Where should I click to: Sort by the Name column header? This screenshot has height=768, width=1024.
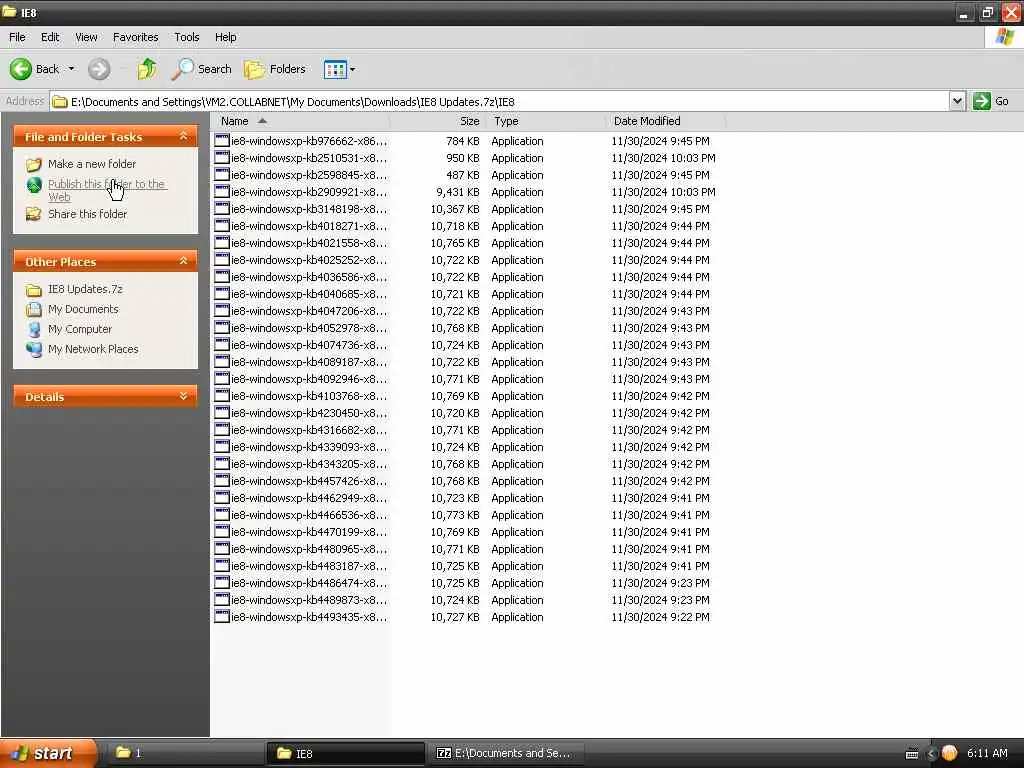pos(300,121)
